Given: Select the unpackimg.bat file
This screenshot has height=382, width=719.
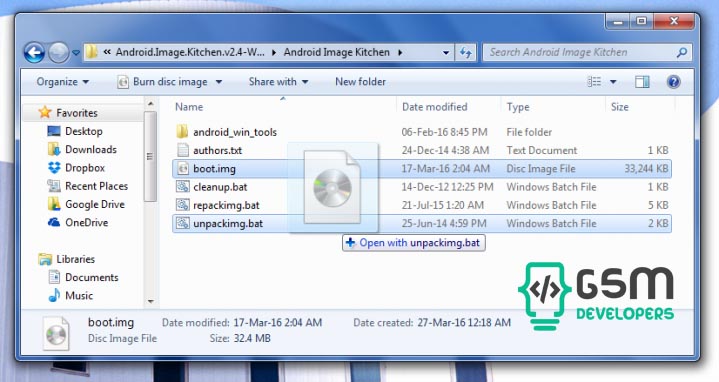Looking at the screenshot, I should [x=228, y=223].
